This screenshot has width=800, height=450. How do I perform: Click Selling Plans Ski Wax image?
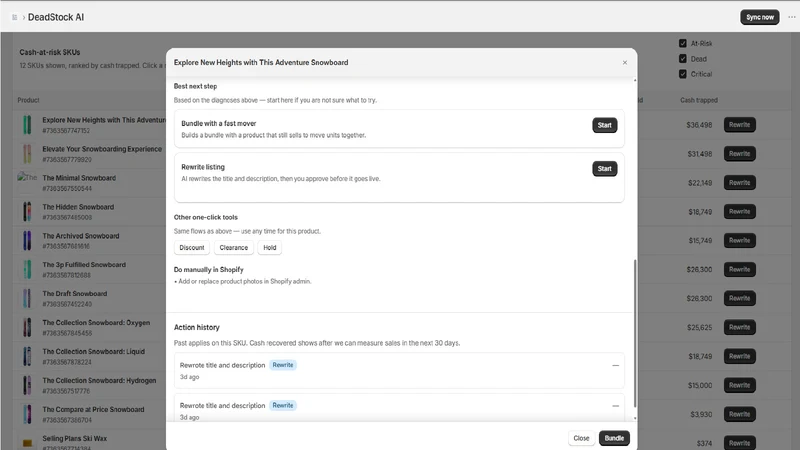pyautogui.click(x=27, y=442)
